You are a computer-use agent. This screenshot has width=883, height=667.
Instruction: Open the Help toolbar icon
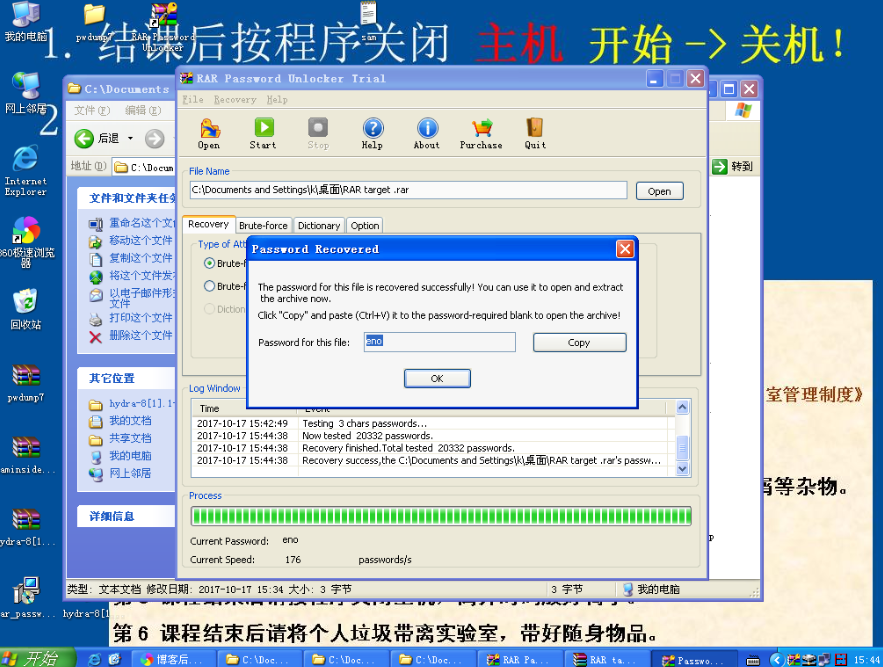point(372,134)
